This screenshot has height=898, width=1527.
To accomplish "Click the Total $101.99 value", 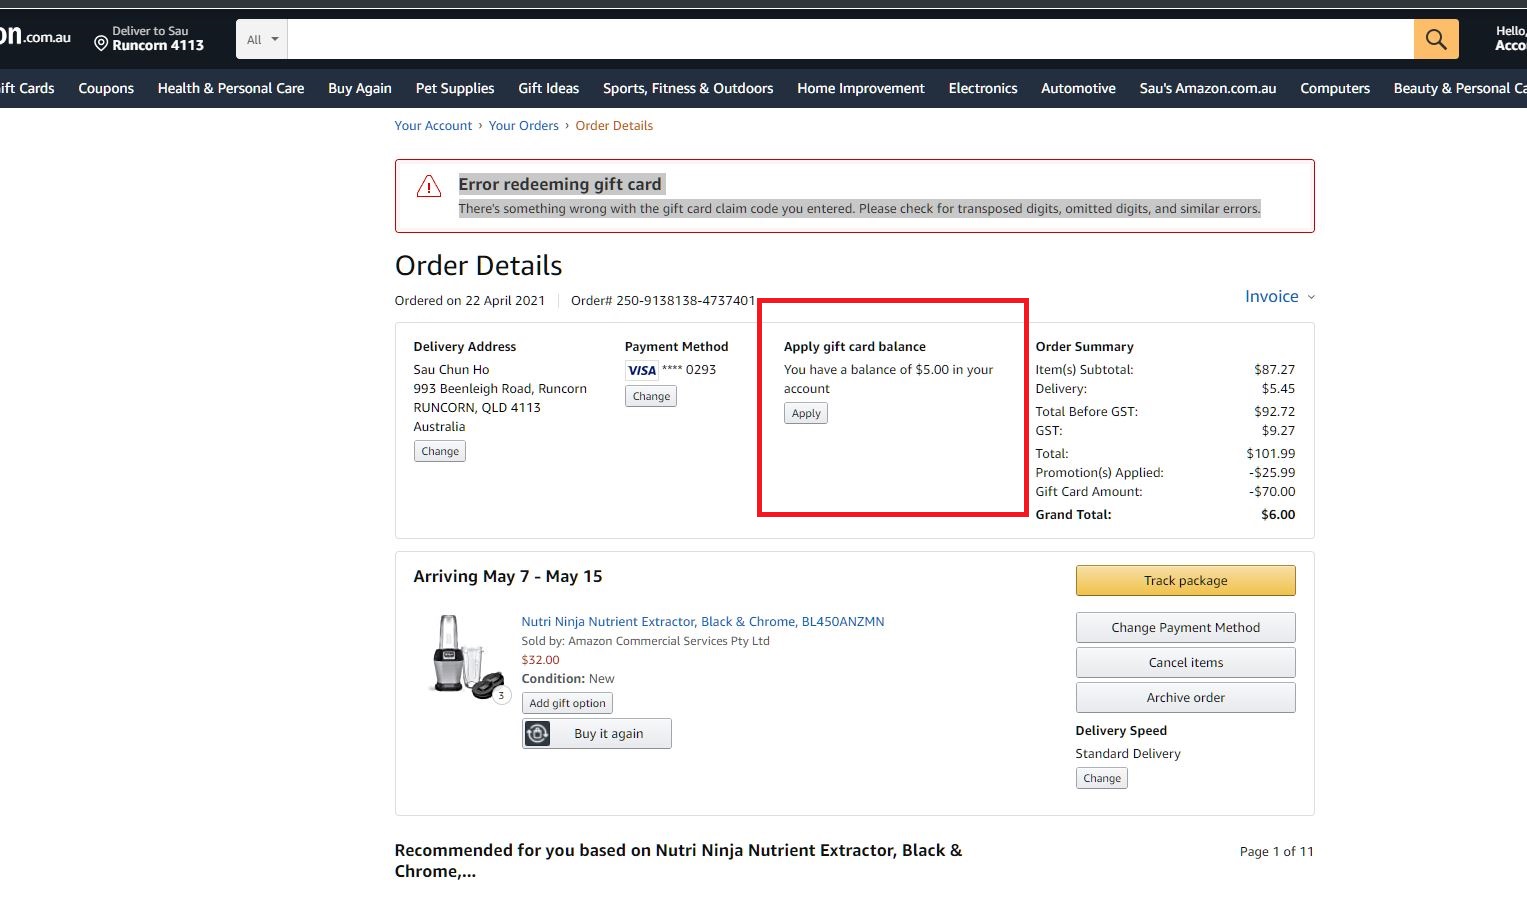I will coord(1271,454).
